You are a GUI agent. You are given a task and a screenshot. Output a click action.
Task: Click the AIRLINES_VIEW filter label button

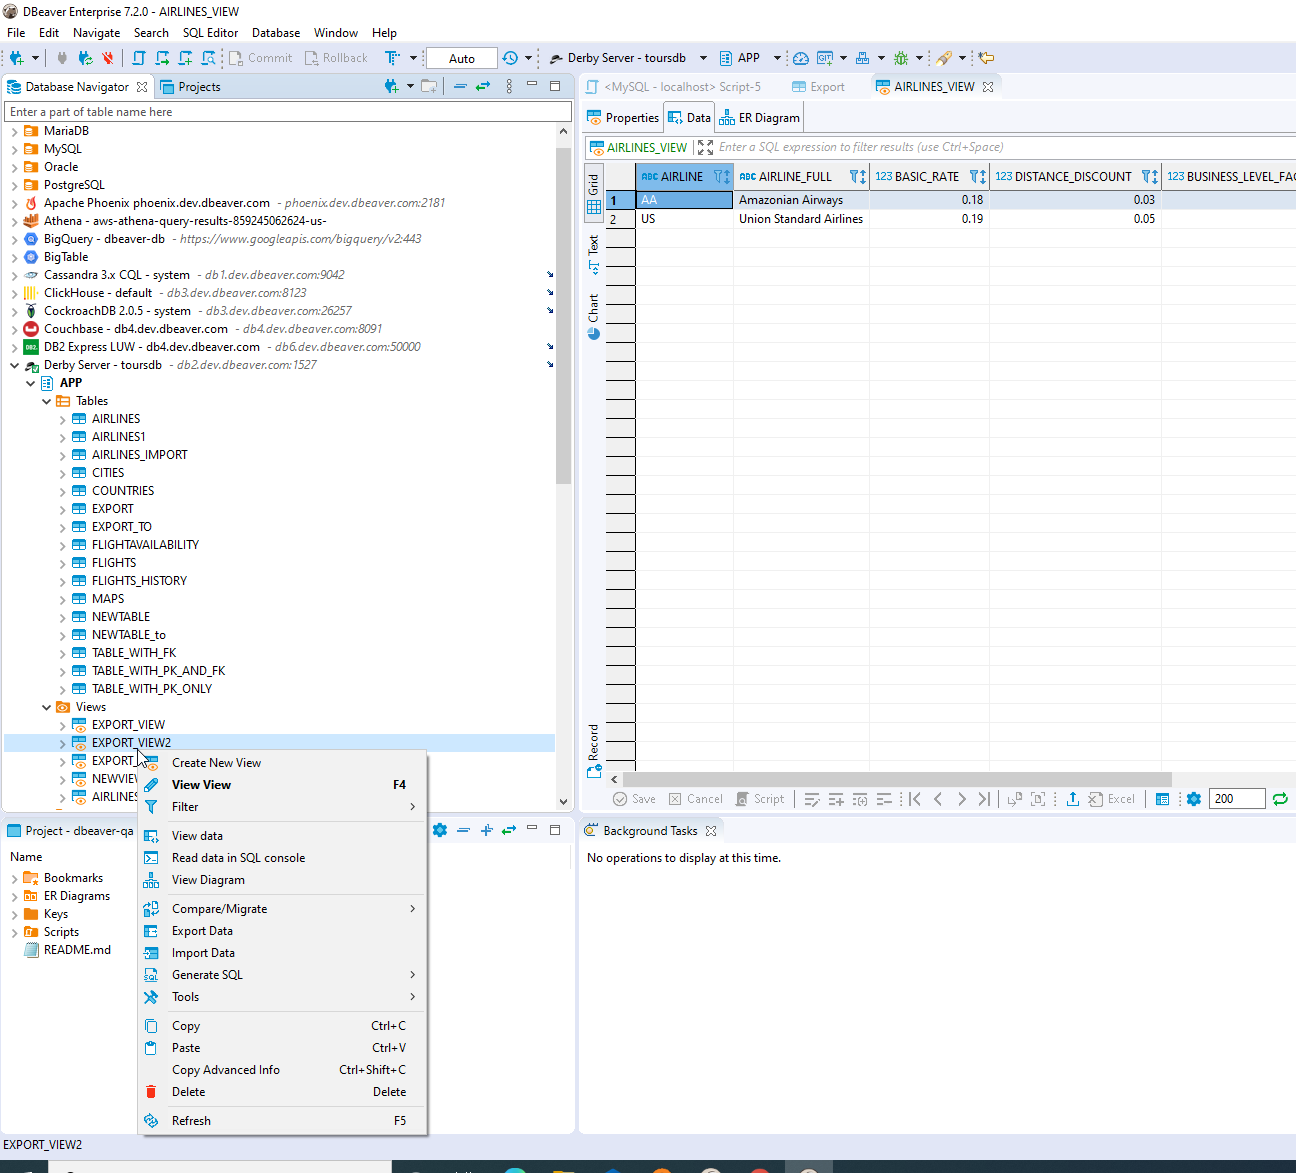coord(639,147)
